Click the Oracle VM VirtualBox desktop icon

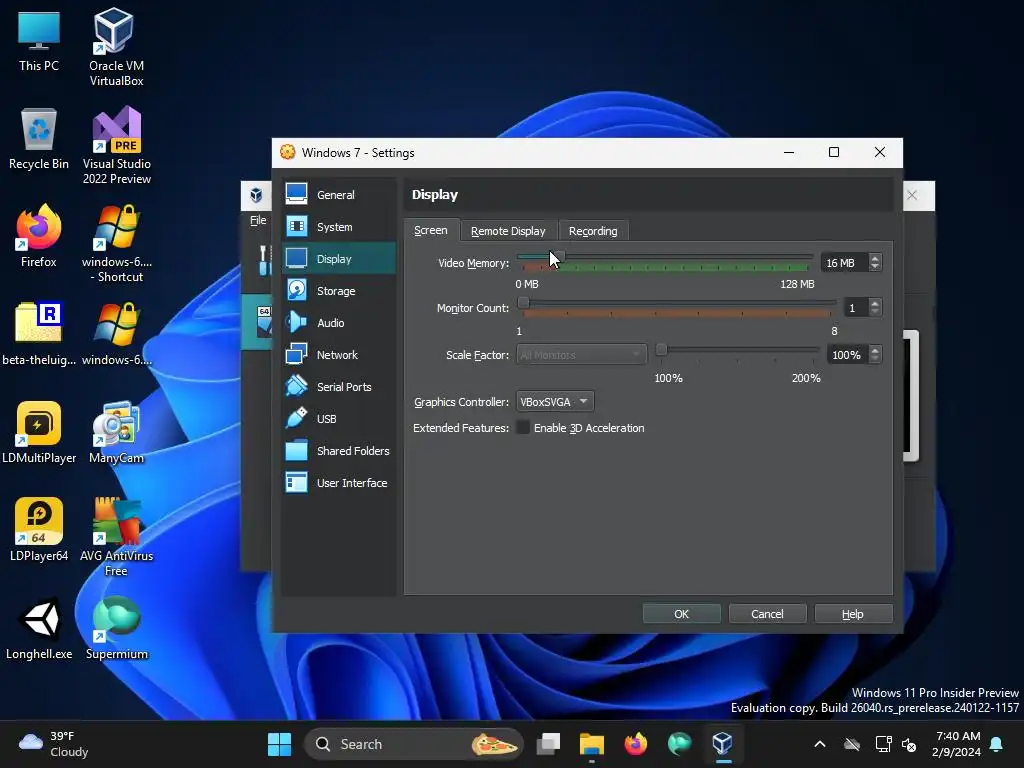[116, 47]
